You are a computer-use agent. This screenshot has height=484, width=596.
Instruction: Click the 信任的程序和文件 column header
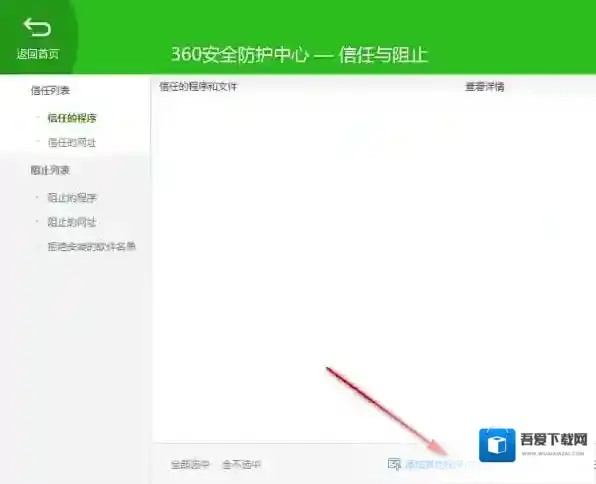(198, 87)
